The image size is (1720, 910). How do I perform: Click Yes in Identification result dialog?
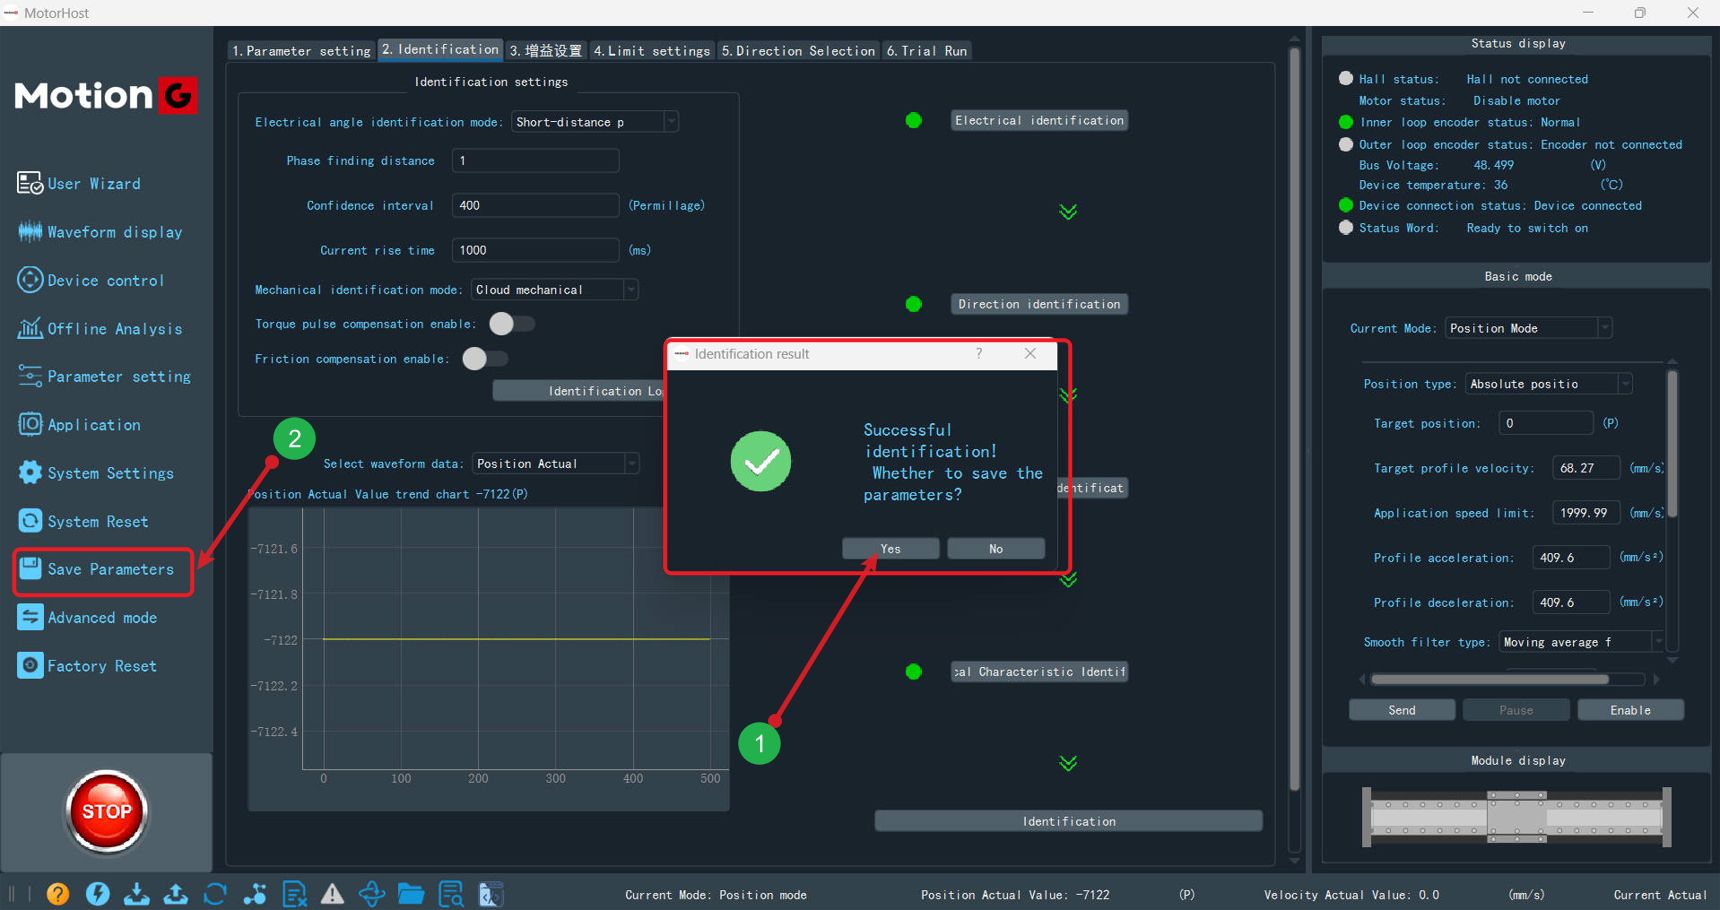890,549
